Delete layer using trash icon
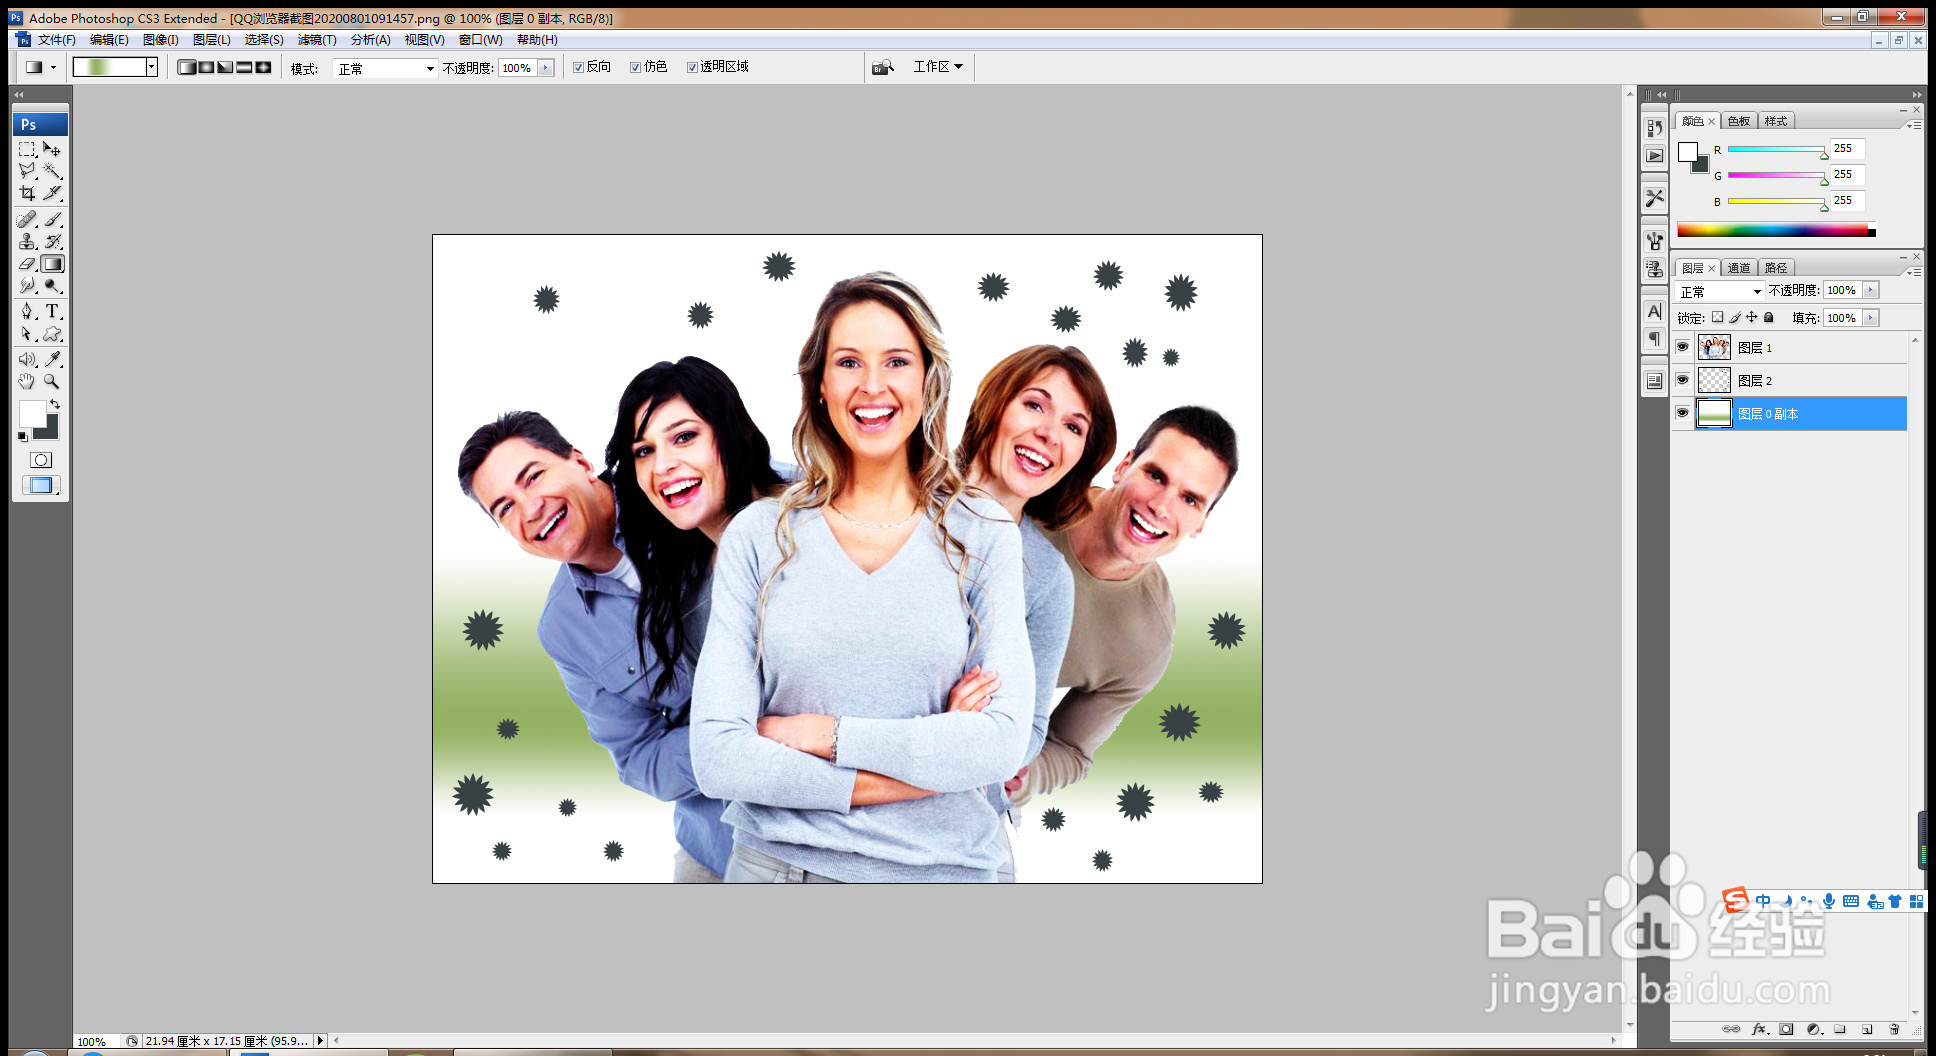The height and width of the screenshot is (1056, 1936). (1894, 1029)
